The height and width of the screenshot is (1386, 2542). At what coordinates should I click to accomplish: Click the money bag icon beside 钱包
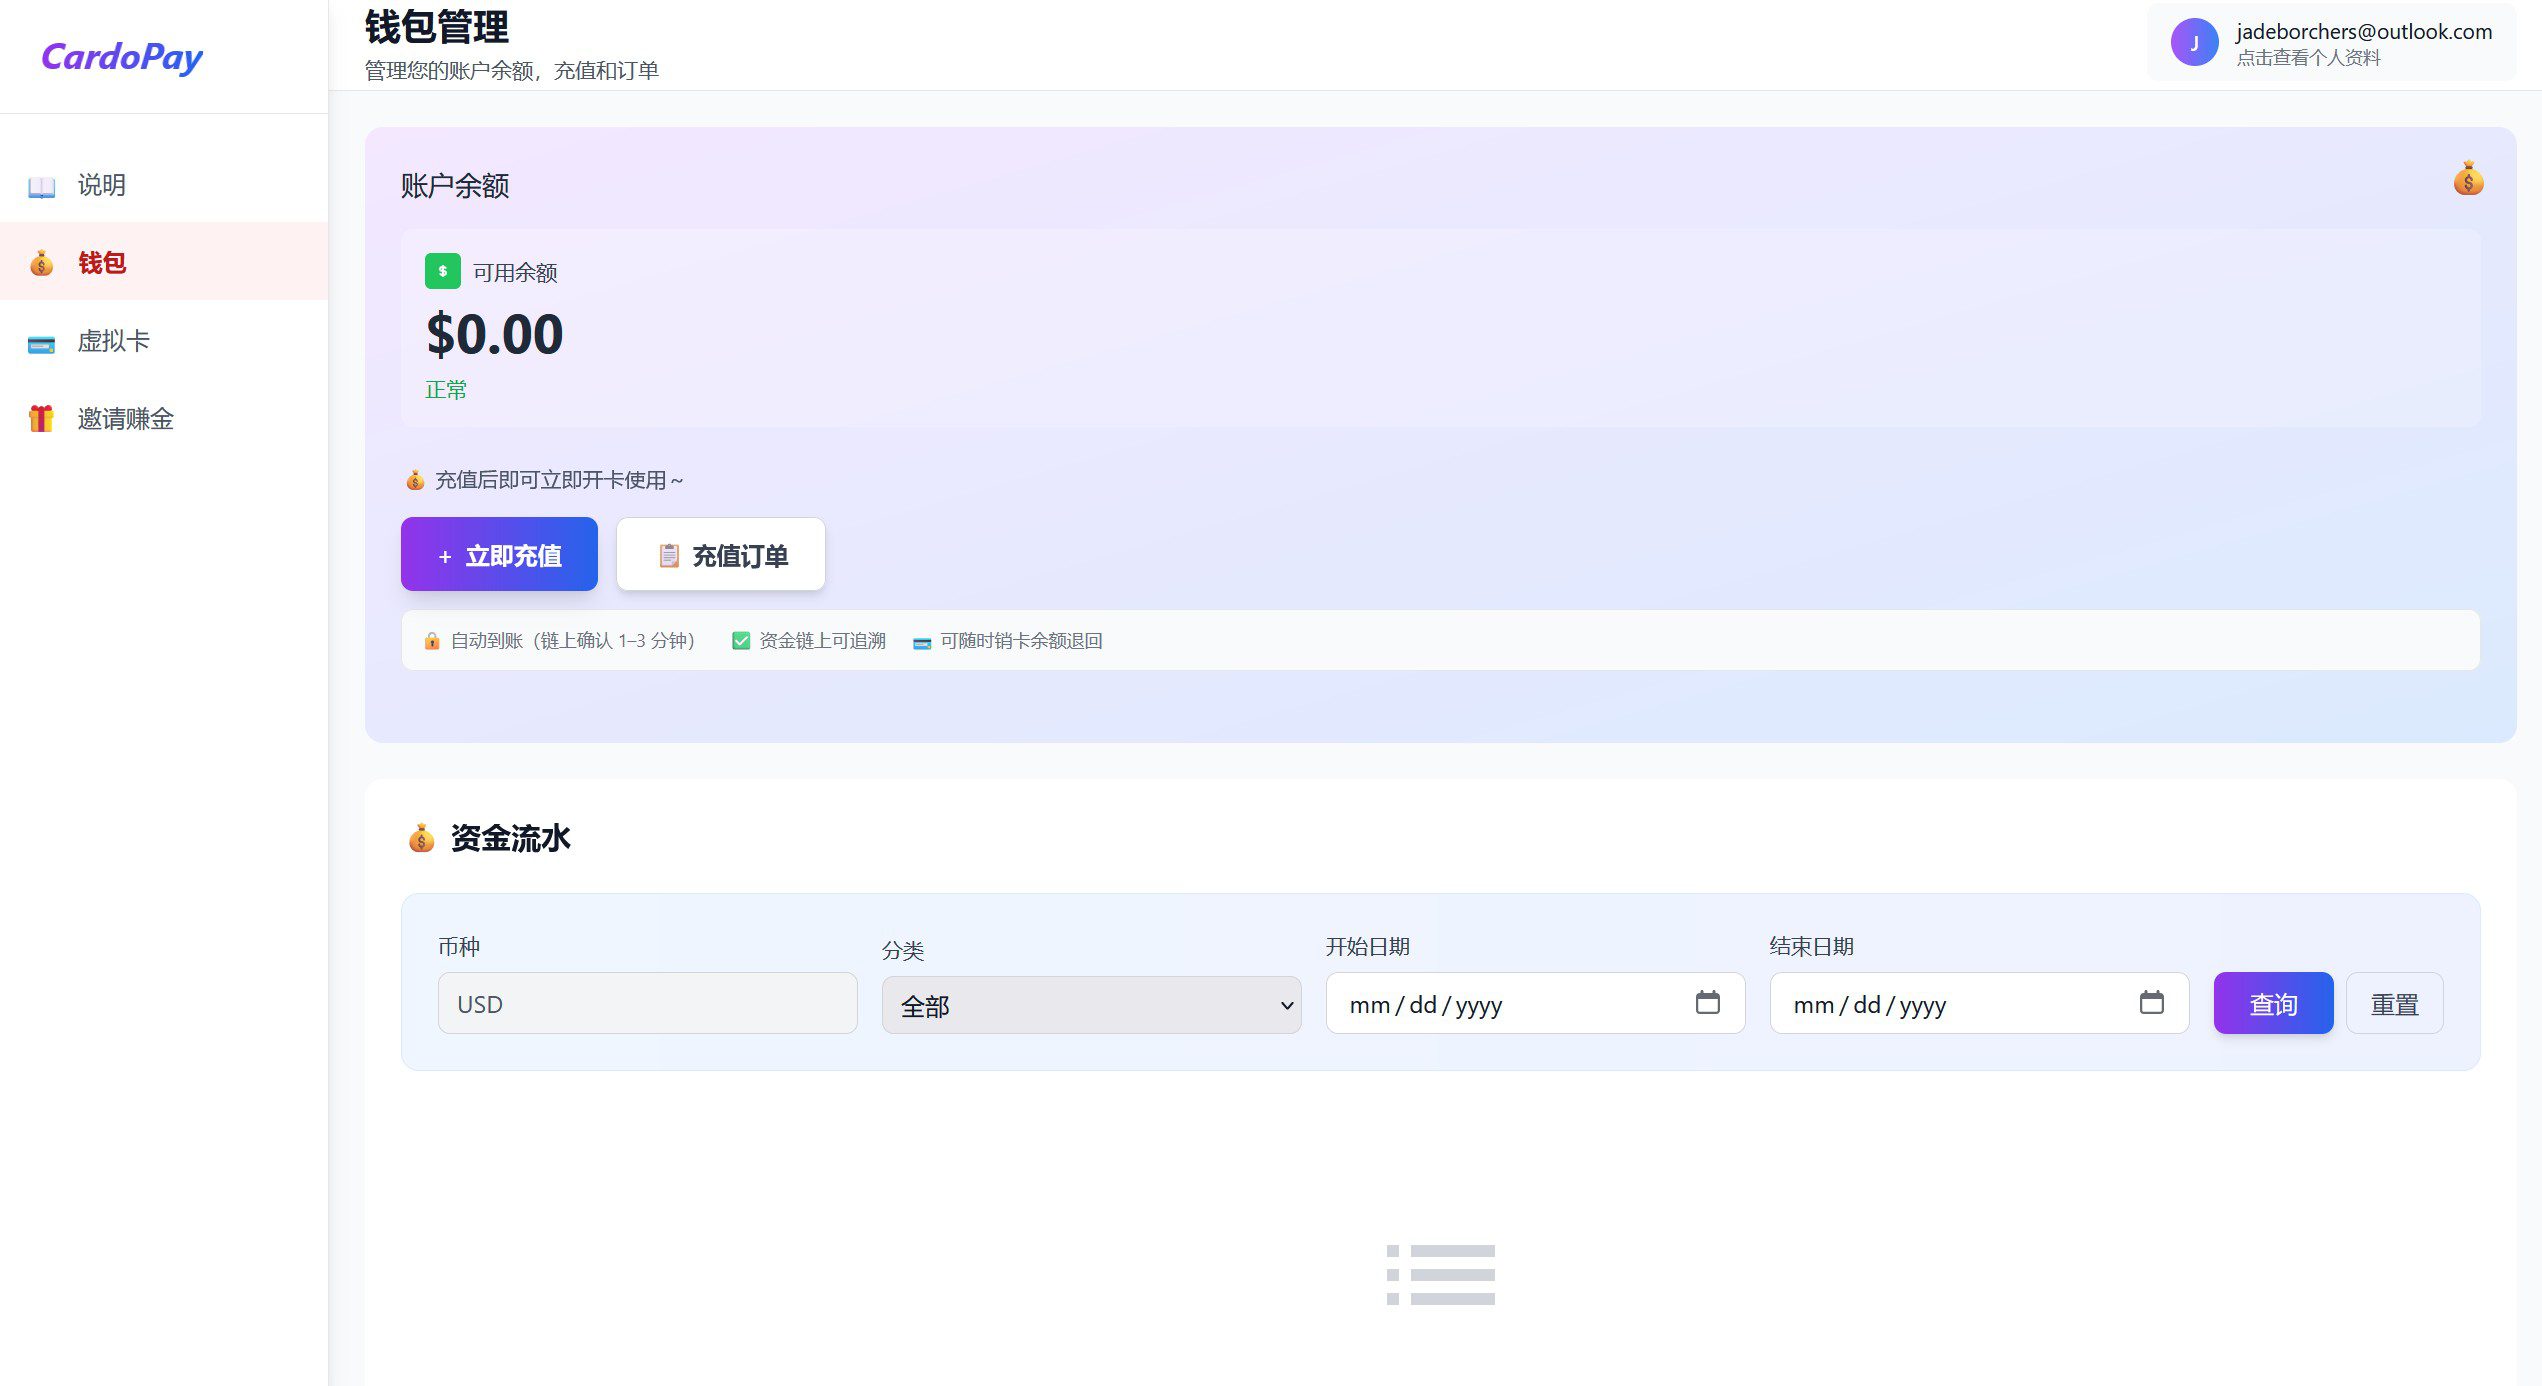pos(41,263)
